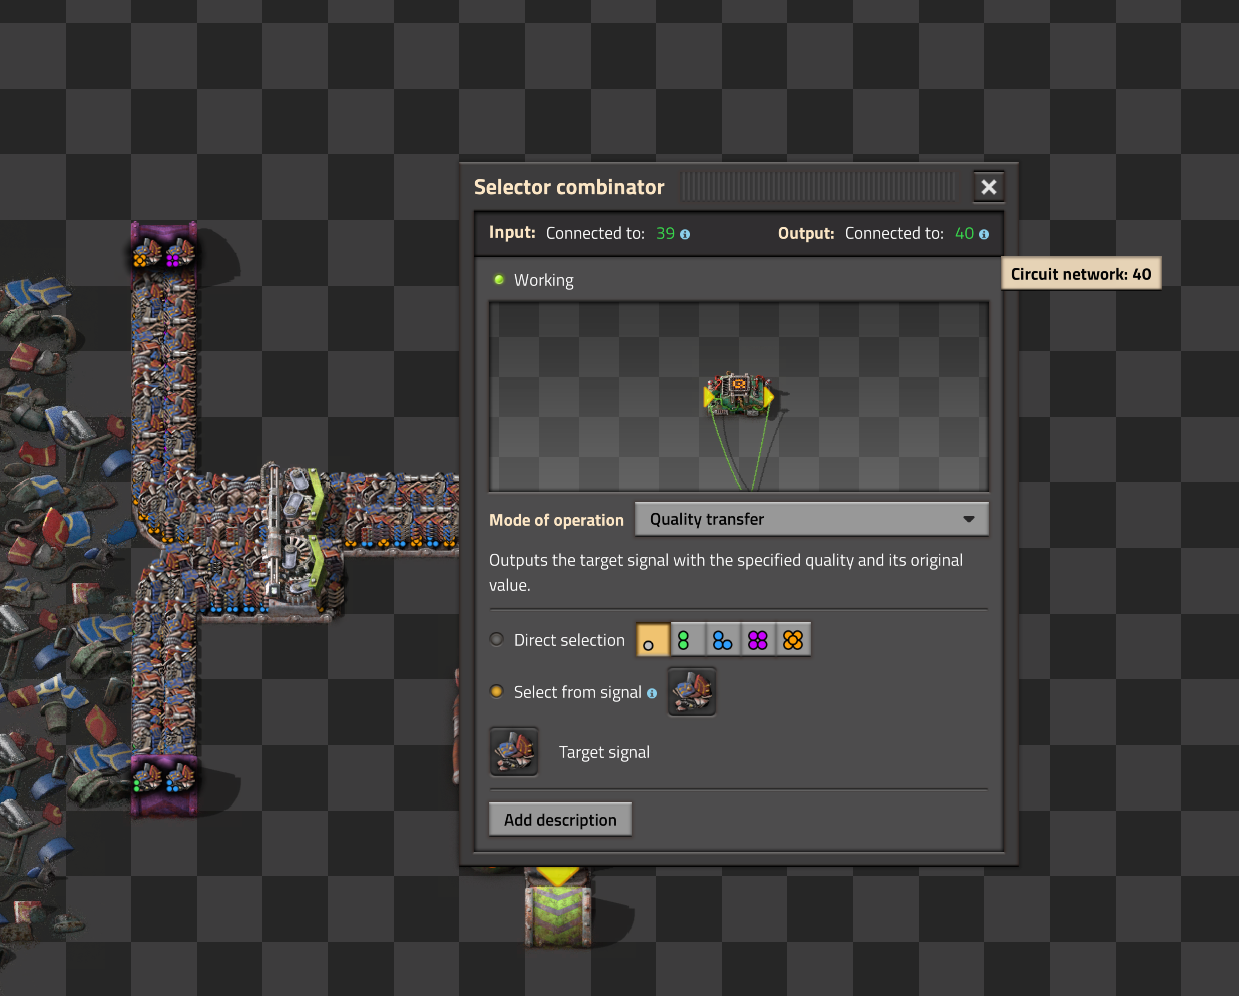Click the input network 39 info icon

coord(685,234)
